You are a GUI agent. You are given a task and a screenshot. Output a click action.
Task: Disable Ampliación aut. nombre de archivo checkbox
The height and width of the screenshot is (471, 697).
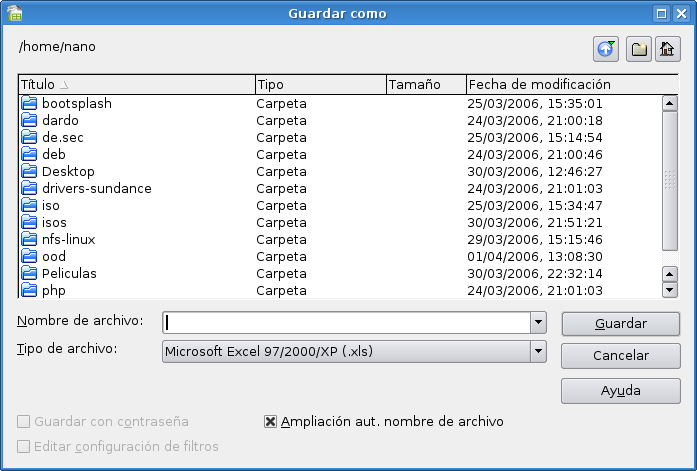tap(270, 422)
